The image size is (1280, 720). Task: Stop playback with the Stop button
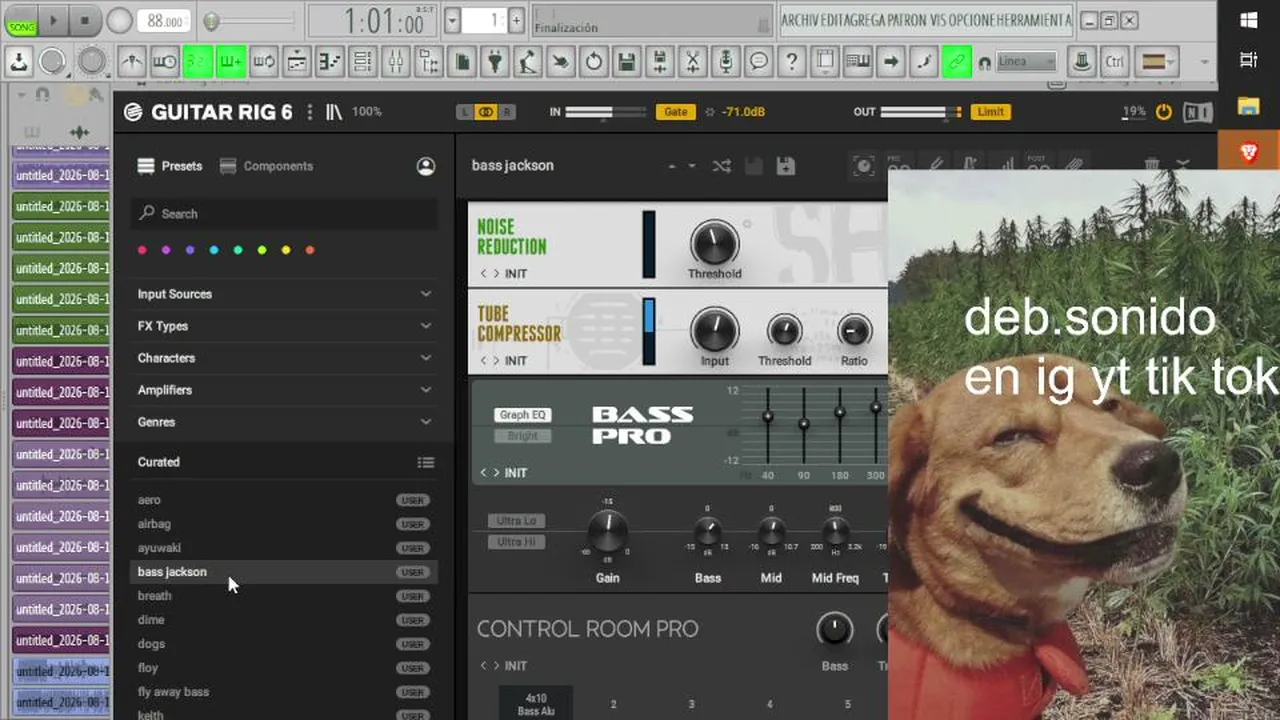[x=84, y=20]
